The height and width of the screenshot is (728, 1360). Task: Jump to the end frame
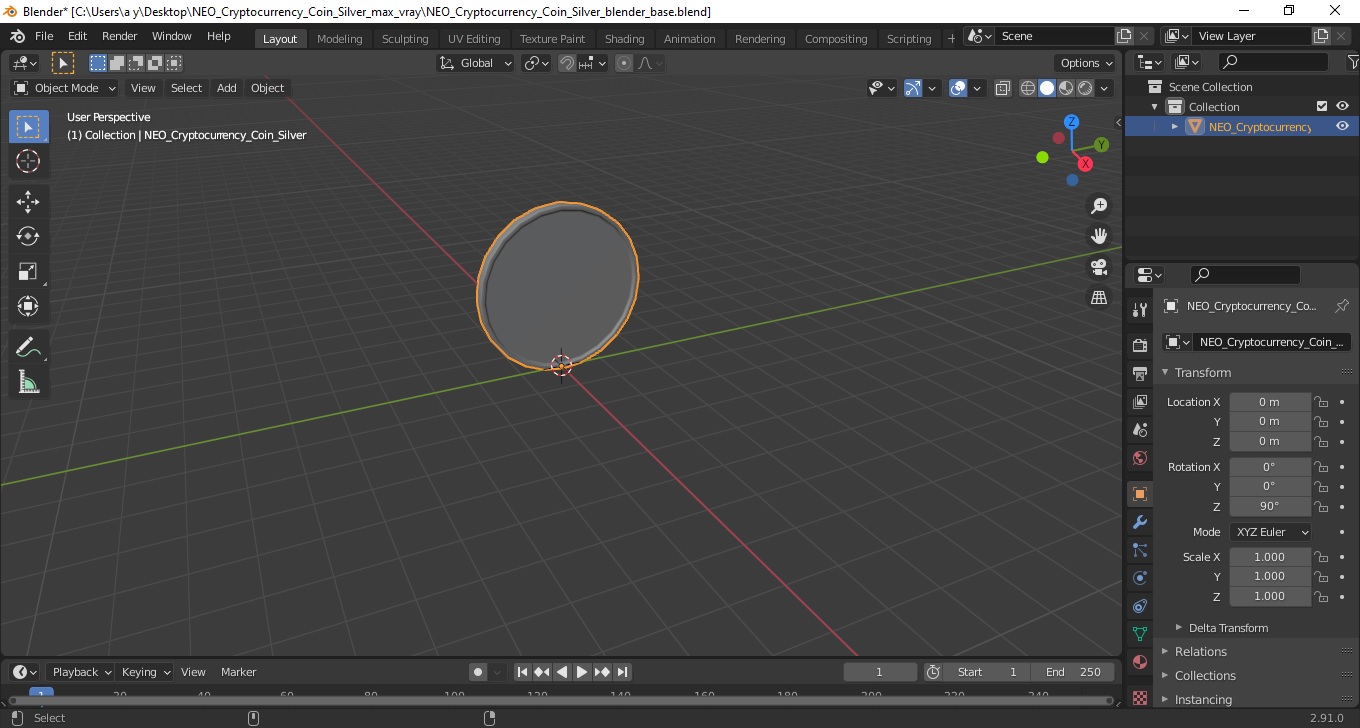pyautogui.click(x=622, y=672)
